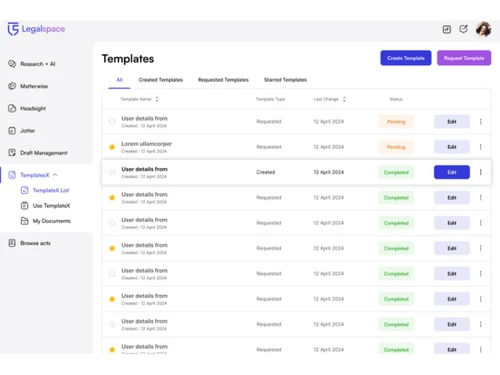Open the compose note icon beside the avatar
The width and height of the screenshot is (500, 375).
point(463,29)
